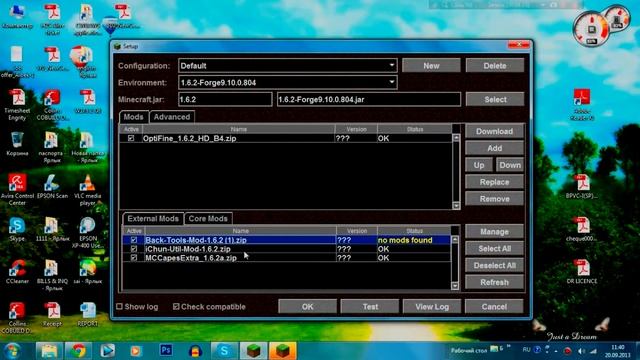
Task: Click the RU language indicator in tray
Action: click(527, 350)
